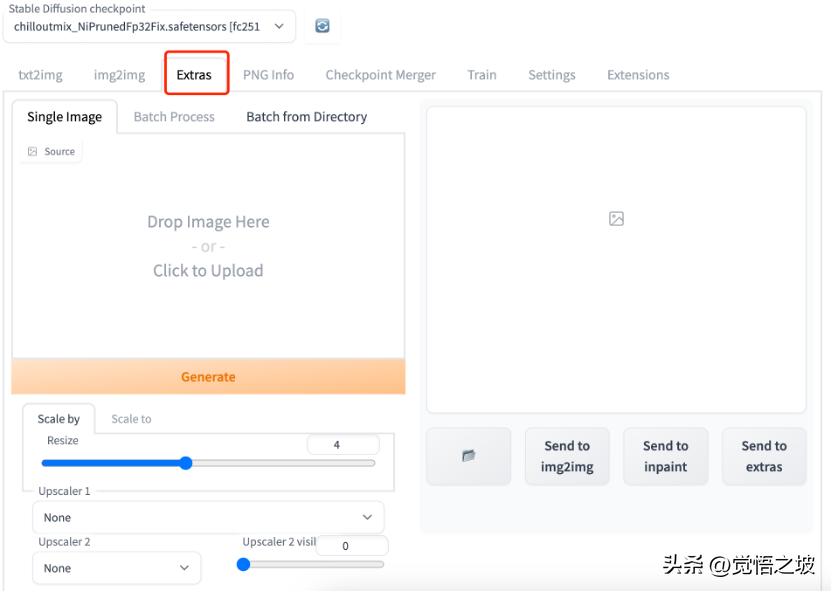
Task: Click the Resize slider track
Action: click(280, 463)
